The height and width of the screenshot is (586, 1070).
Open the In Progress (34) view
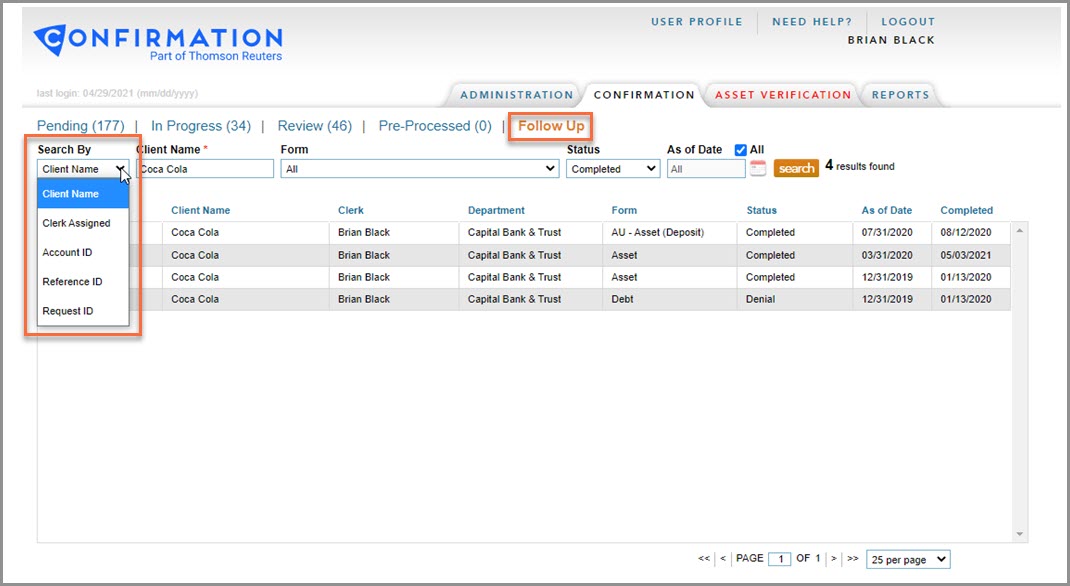[x=200, y=126]
